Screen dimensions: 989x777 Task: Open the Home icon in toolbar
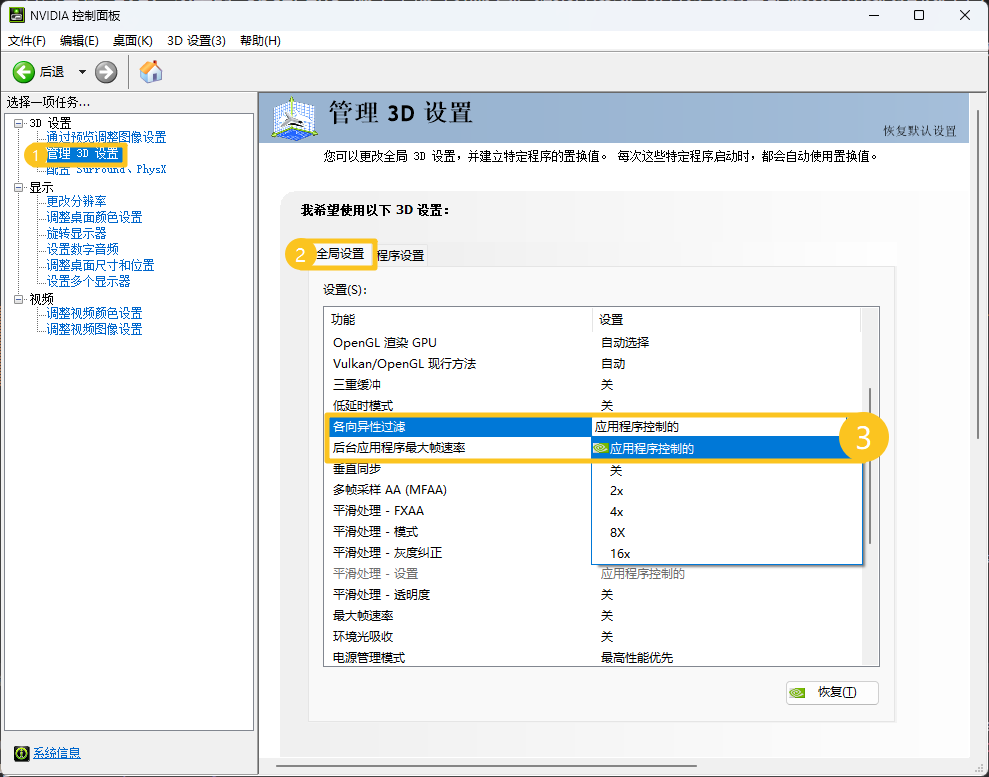pos(151,72)
